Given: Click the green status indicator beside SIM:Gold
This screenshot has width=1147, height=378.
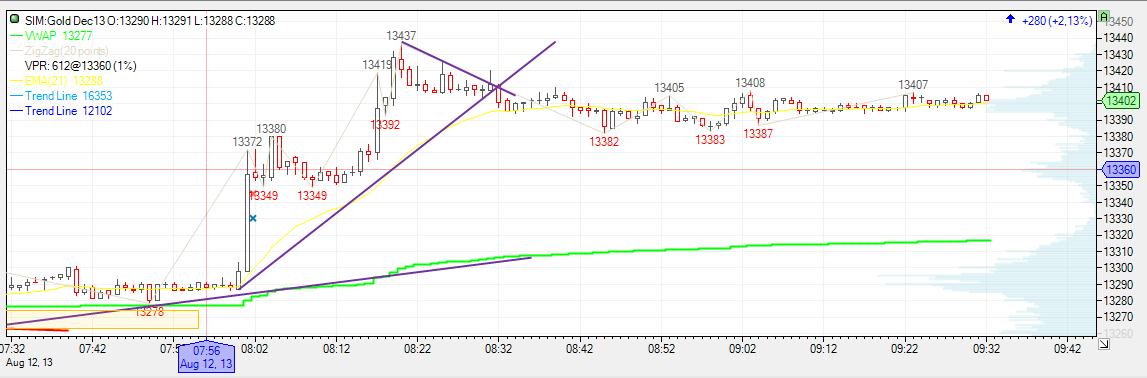Looking at the screenshot, I should [x=15, y=20].
